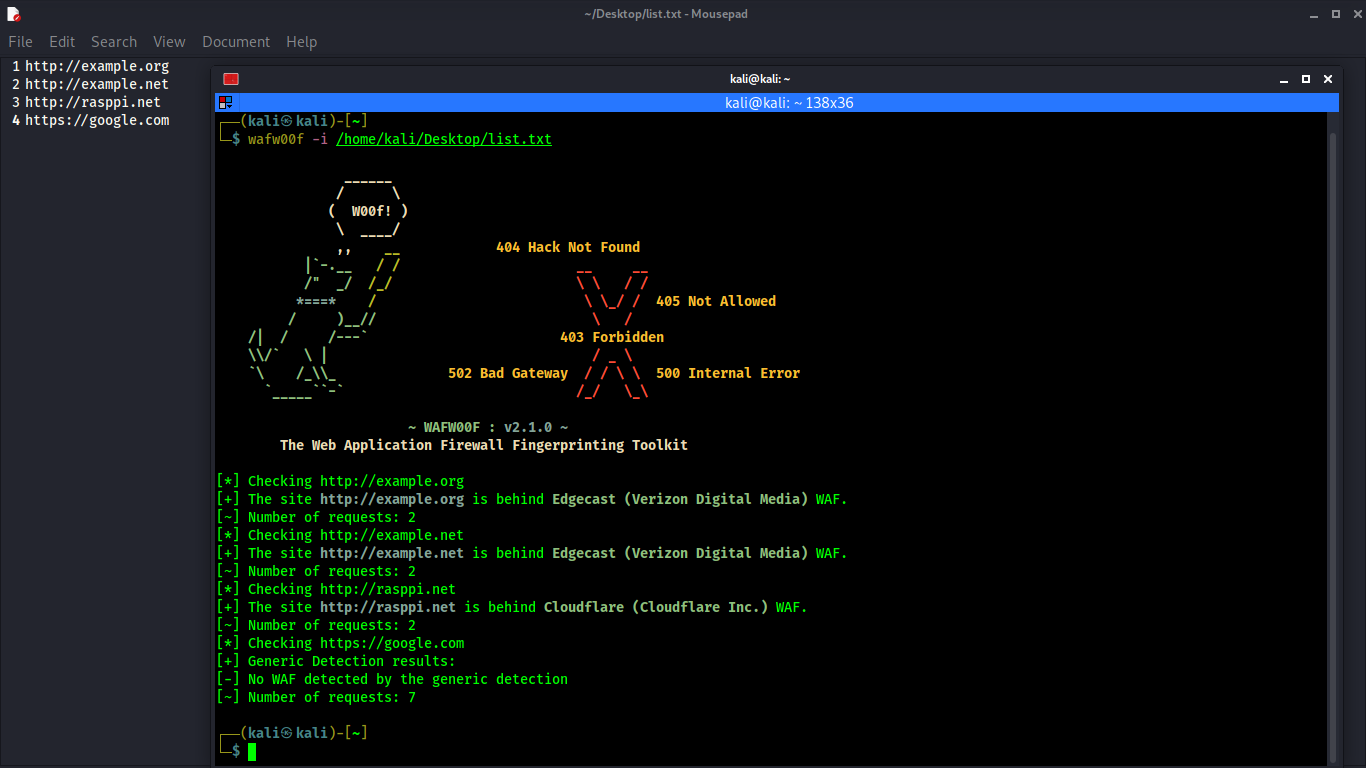Click the http://example.org text on line 1
Screen dimensions: 1366x768
tap(99, 66)
